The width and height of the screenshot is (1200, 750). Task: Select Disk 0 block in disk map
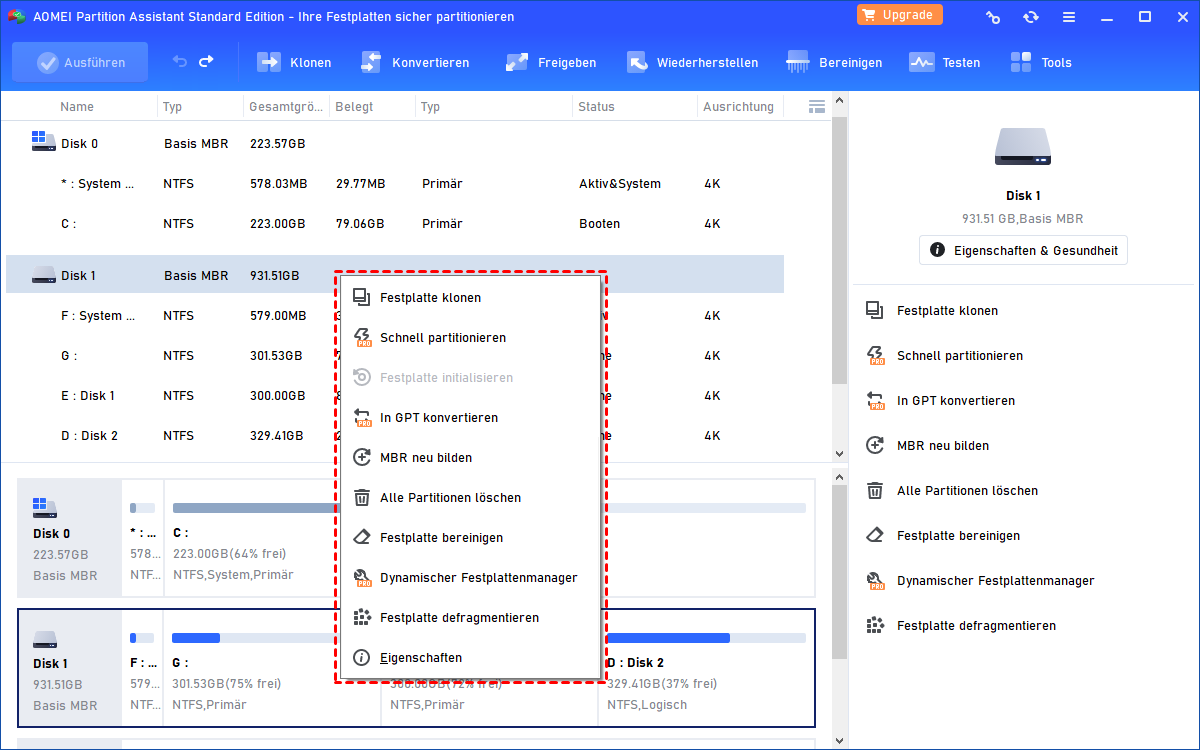(x=70, y=537)
